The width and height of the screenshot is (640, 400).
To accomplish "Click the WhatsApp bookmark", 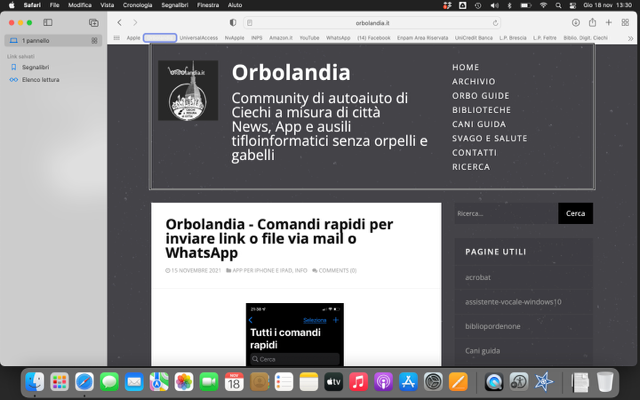I will (338, 38).
